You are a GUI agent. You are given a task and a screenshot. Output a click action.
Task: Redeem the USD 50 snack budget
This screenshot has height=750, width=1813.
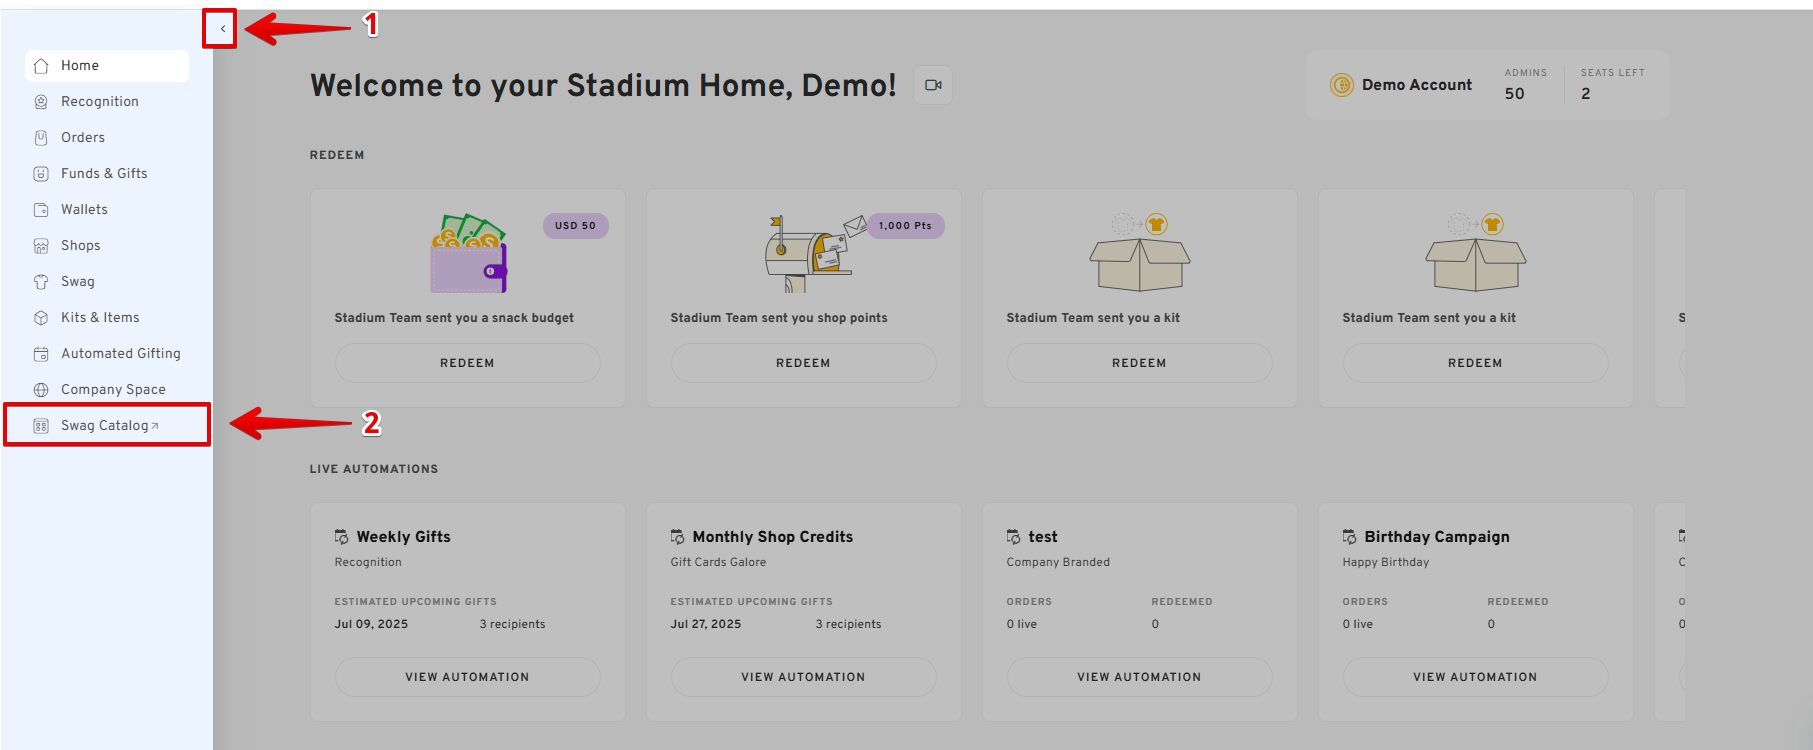467,363
